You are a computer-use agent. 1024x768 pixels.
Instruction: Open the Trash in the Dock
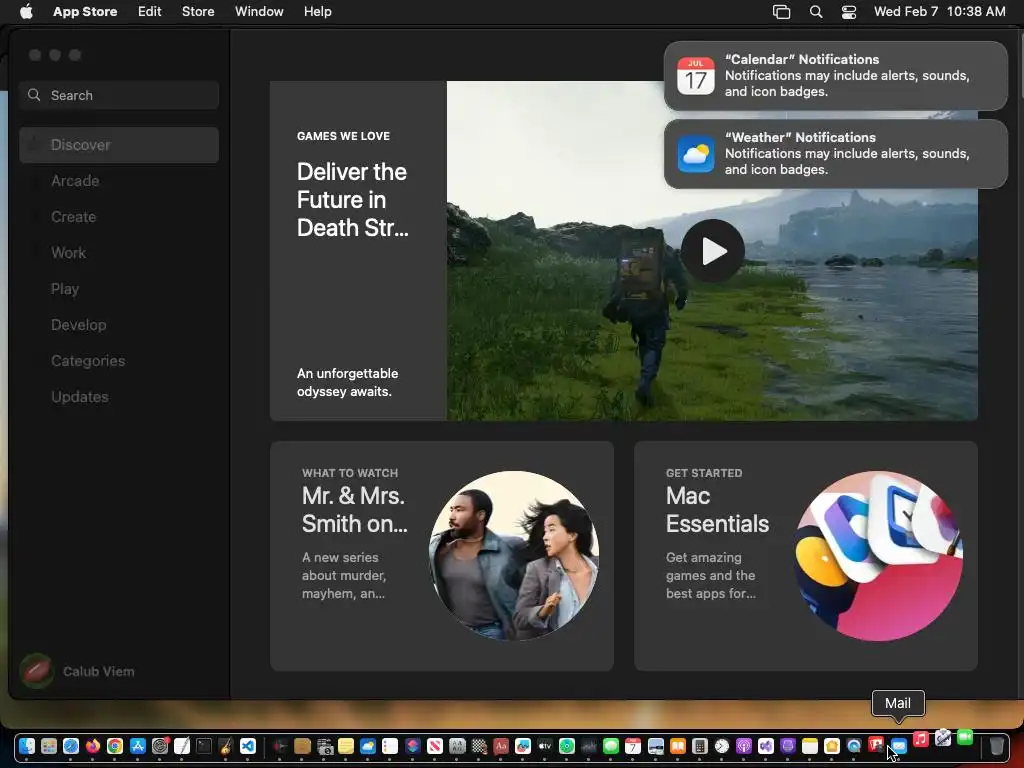point(997,745)
